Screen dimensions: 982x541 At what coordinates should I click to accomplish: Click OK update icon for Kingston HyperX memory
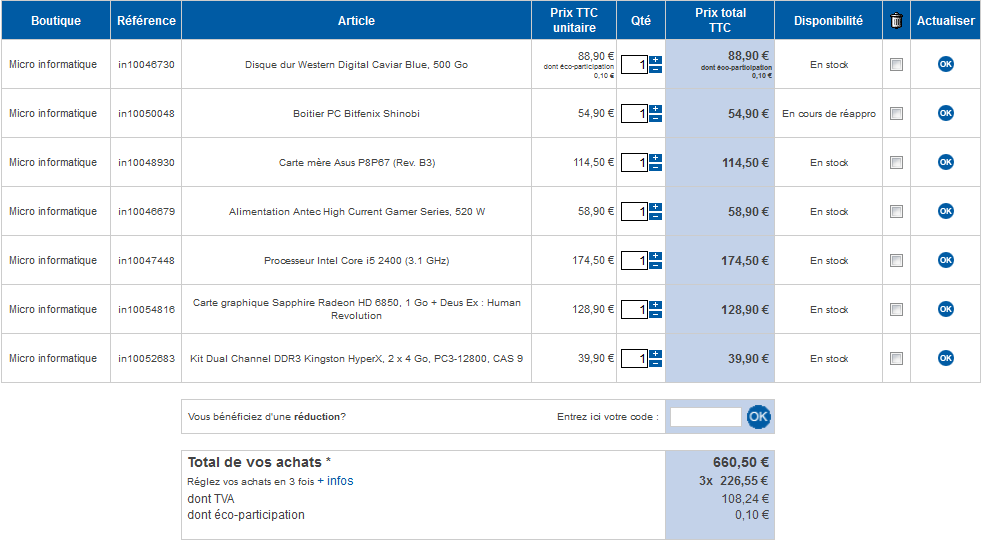(945, 358)
